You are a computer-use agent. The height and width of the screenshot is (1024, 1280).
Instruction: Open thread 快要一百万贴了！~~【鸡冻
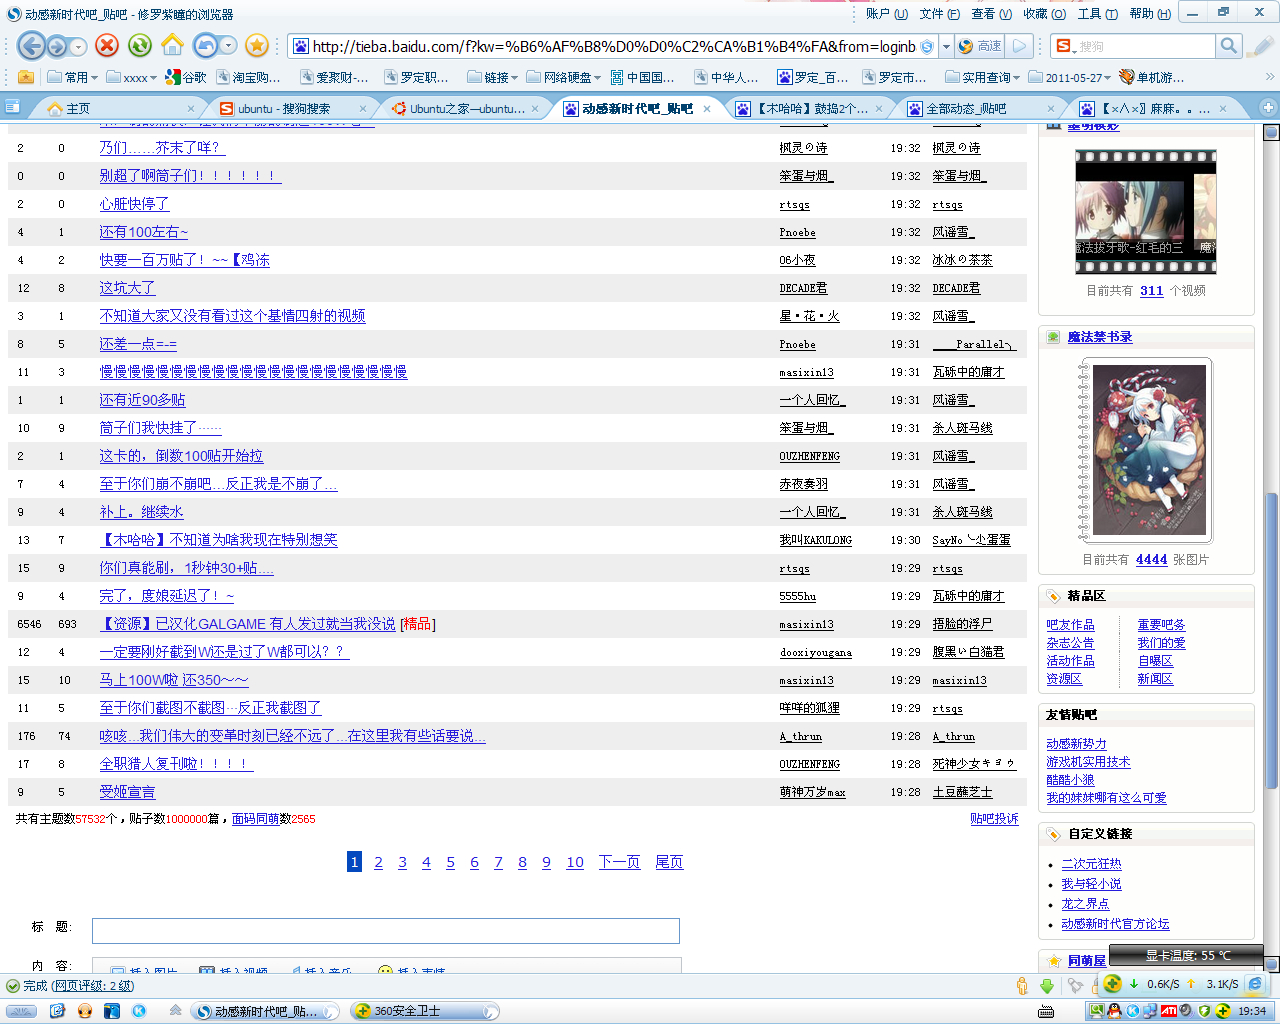coord(184,260)
